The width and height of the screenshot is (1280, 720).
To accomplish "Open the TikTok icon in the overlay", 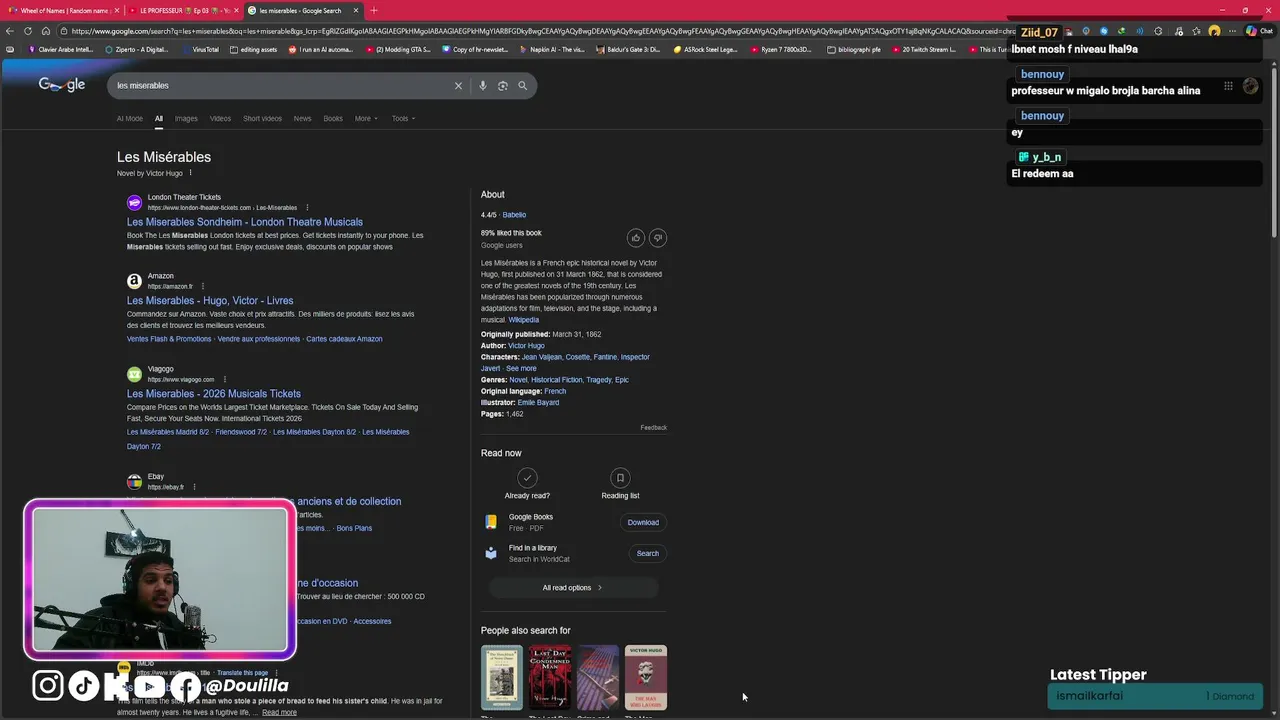I will [x=83, y=685].
